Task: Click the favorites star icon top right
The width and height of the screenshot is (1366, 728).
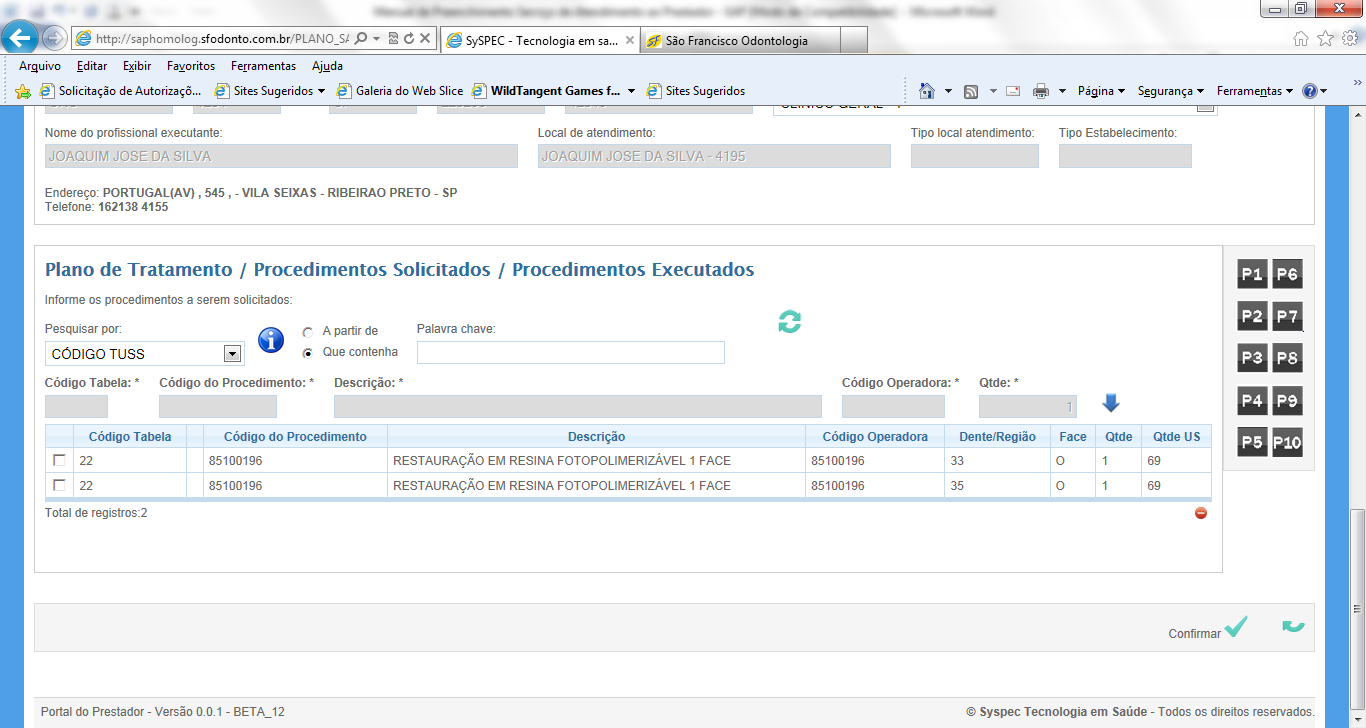Action: pyautogui.click(x=1325, y=39)
